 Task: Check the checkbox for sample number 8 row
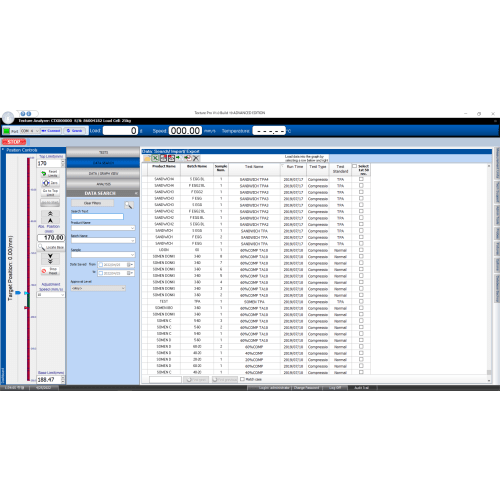(361, 256)
